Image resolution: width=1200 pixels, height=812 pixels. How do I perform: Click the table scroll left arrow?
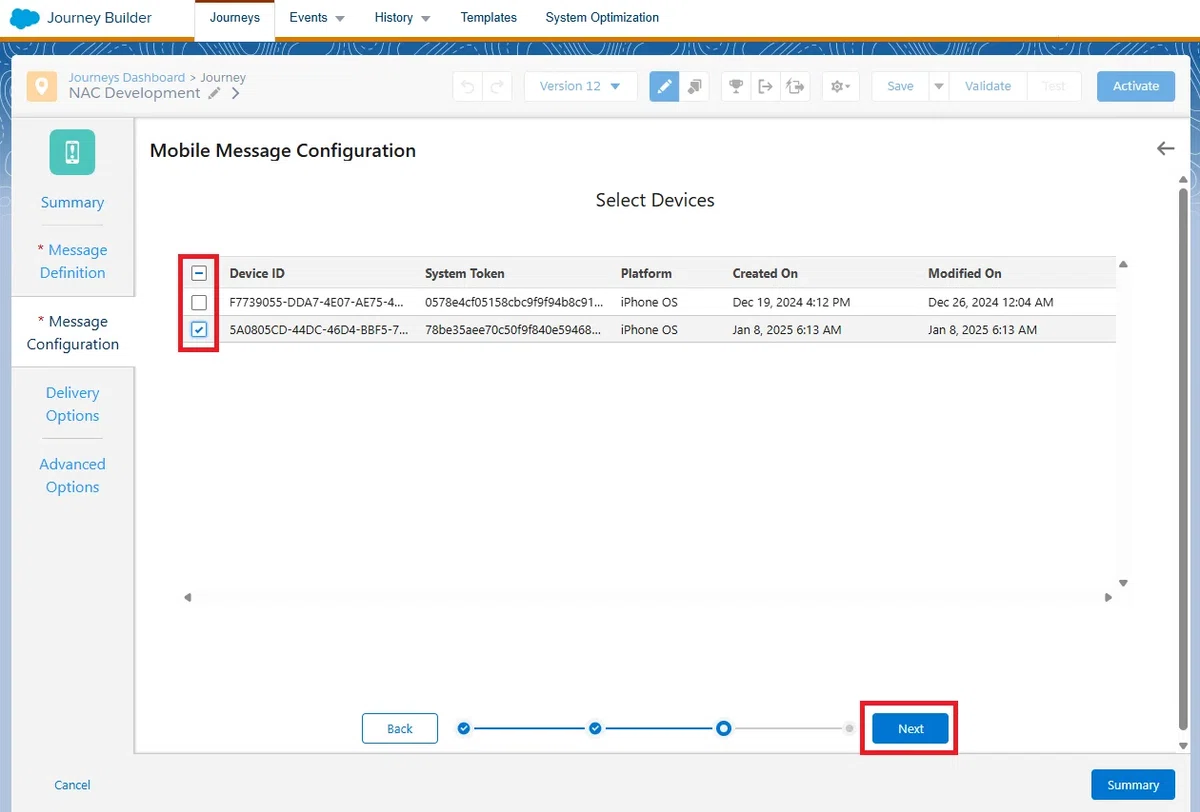[187, 597]
